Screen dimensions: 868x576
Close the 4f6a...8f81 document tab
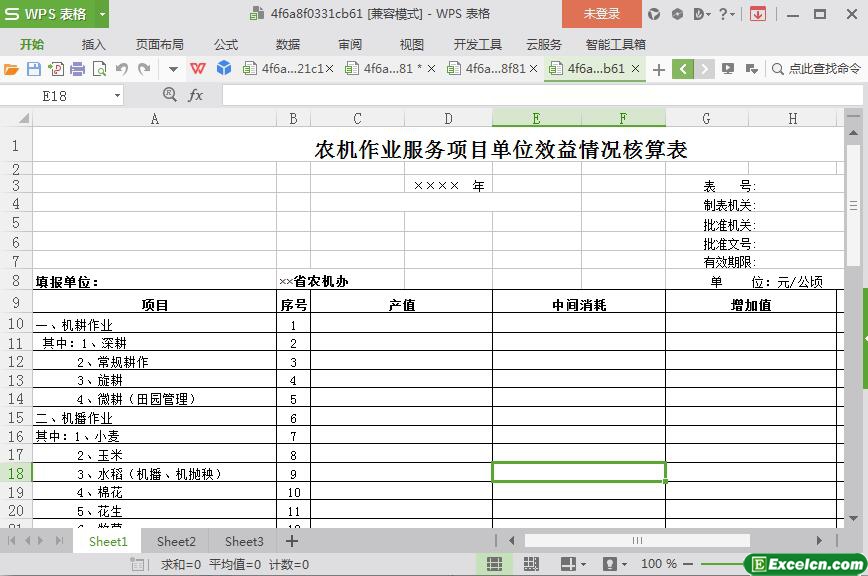(x=534, y=69)
